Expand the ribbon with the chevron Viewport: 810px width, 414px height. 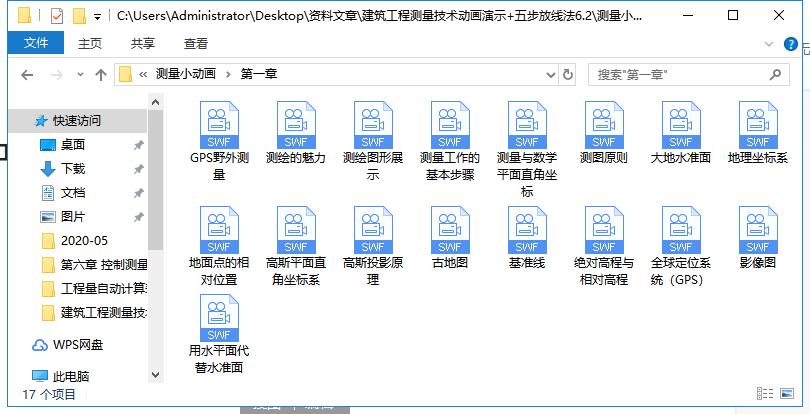(x=769, y=44)
